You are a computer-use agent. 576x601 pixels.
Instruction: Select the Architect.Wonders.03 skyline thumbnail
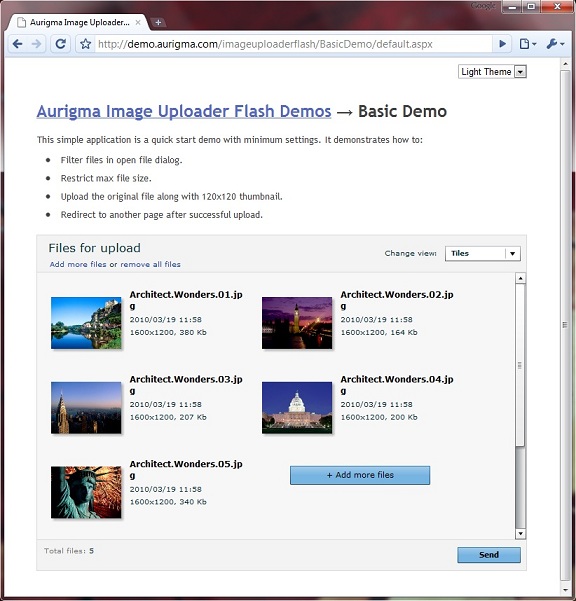(x=86, y=407)
